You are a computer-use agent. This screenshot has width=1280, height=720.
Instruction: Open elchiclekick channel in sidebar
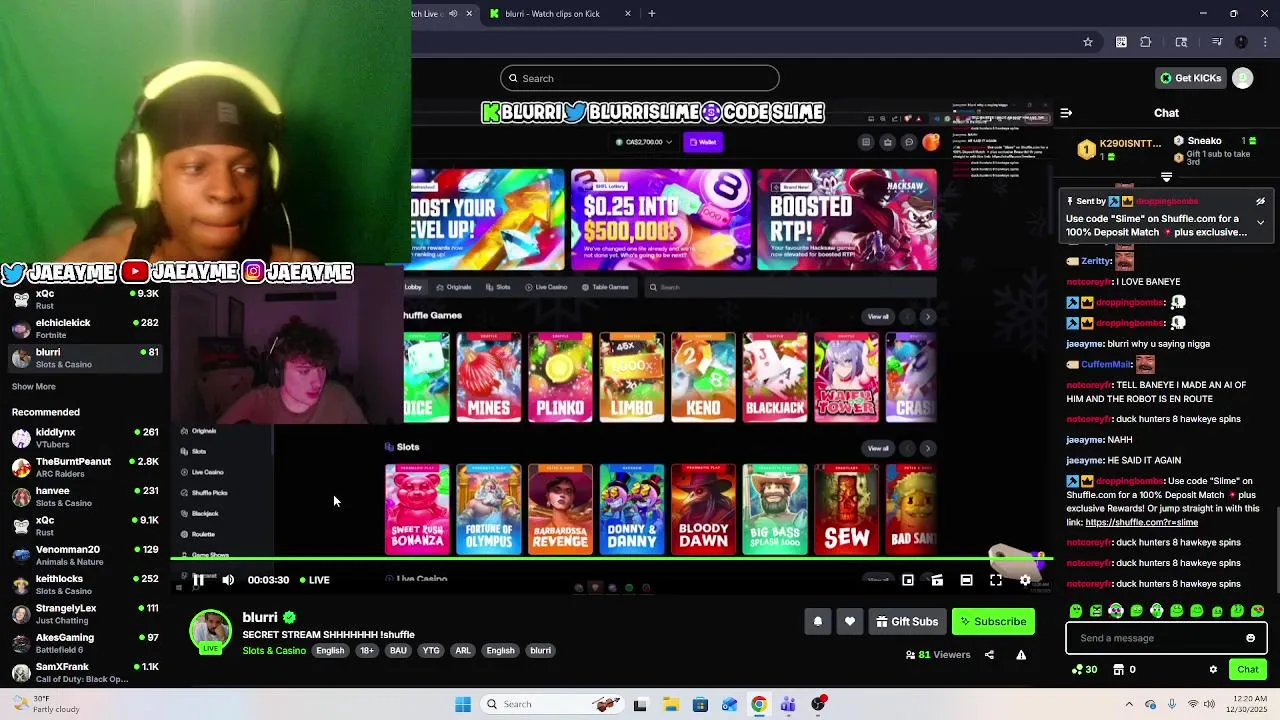(x=85, y=329)
